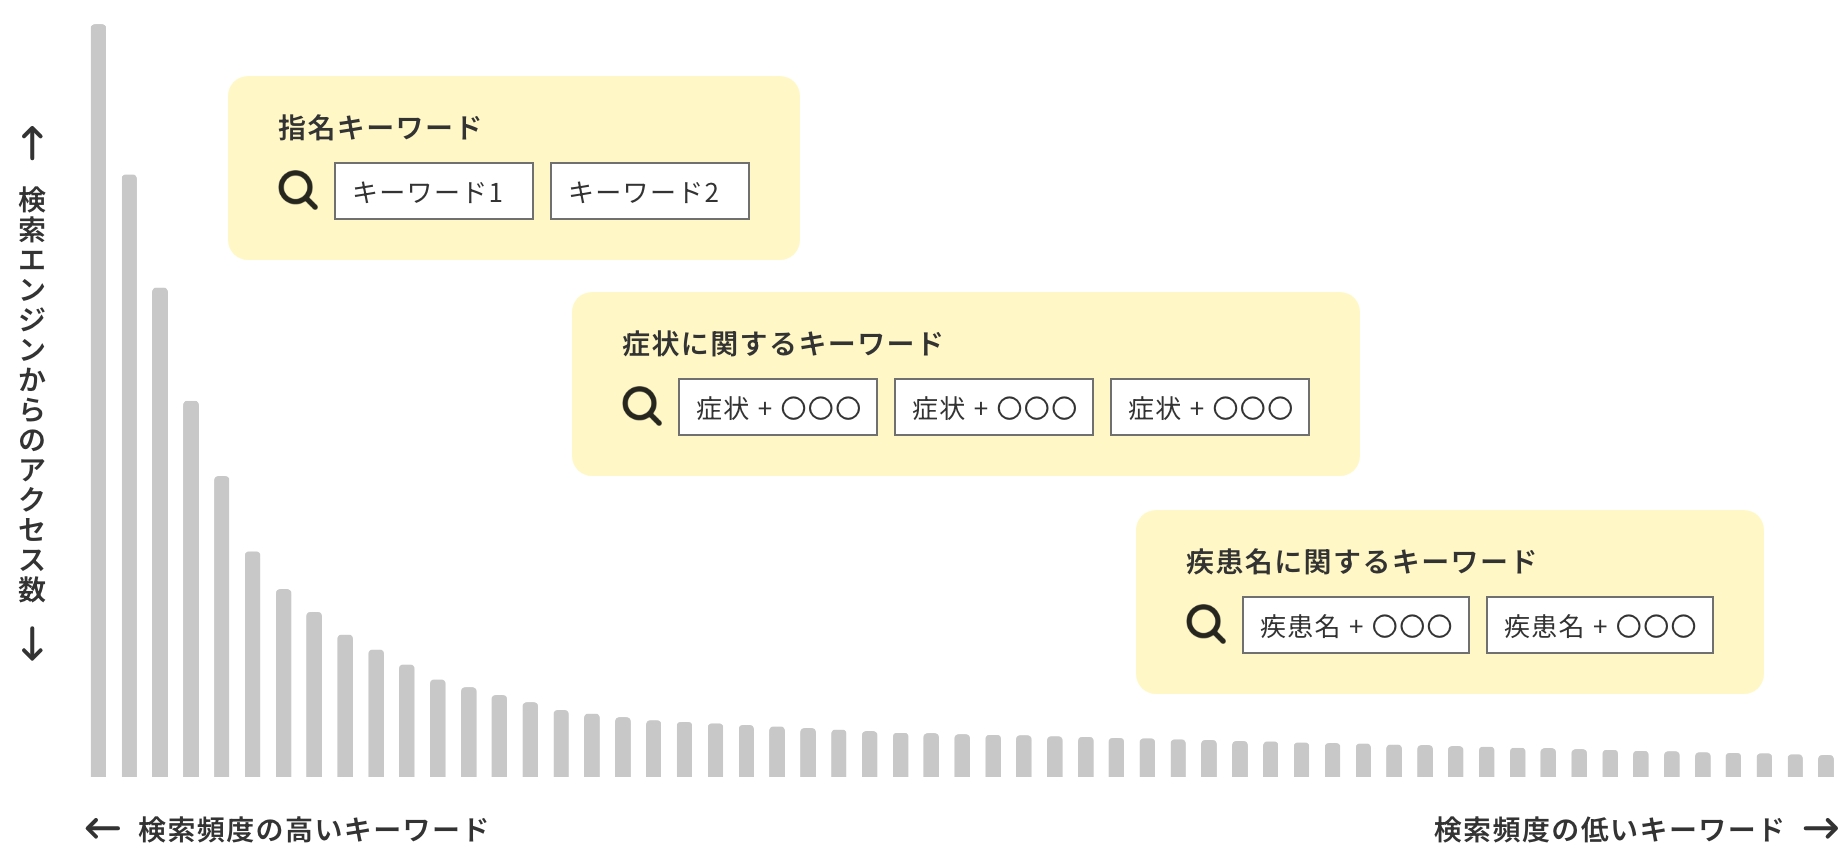Click the right arrow beside 検索頻度の低いキーワード
Image resolution: width=1840 pixels, height=860 pixels.
[1821, 828]
